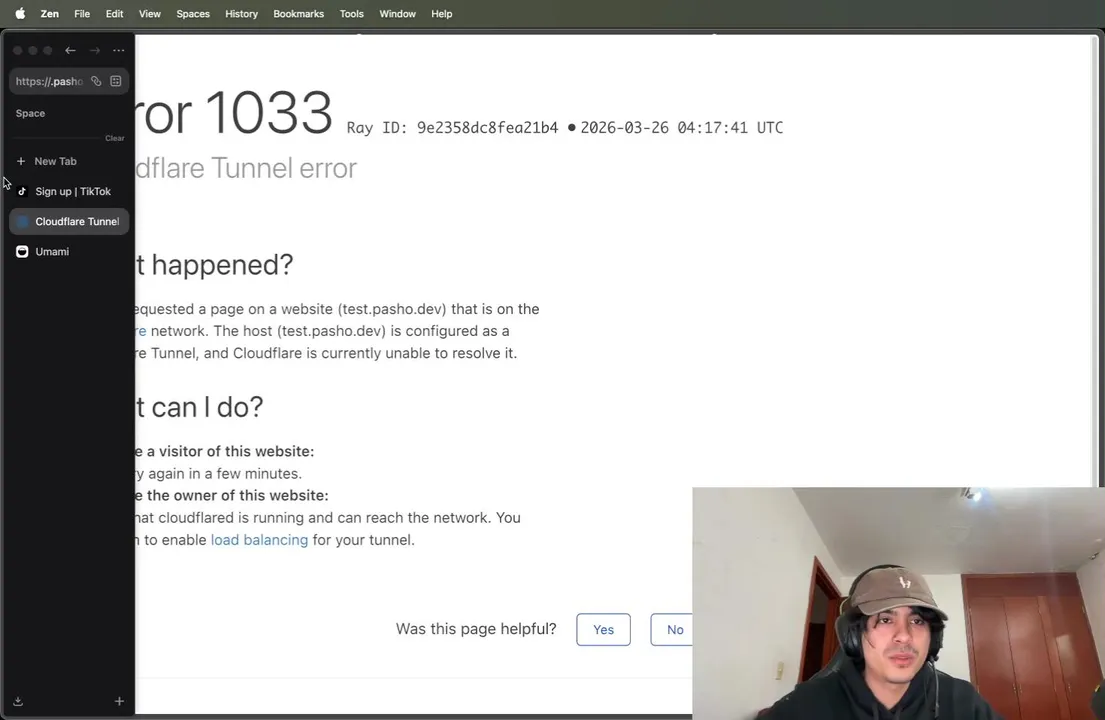
Task: Open a New Tab from the sidebar
Action: click(x=68, y=161)
